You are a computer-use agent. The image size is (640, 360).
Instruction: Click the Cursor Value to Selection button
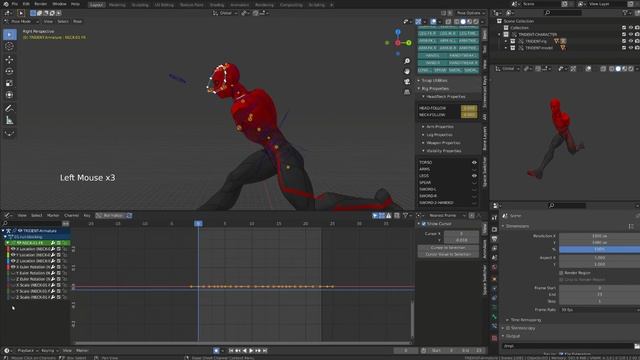click(x=448, y=254)
